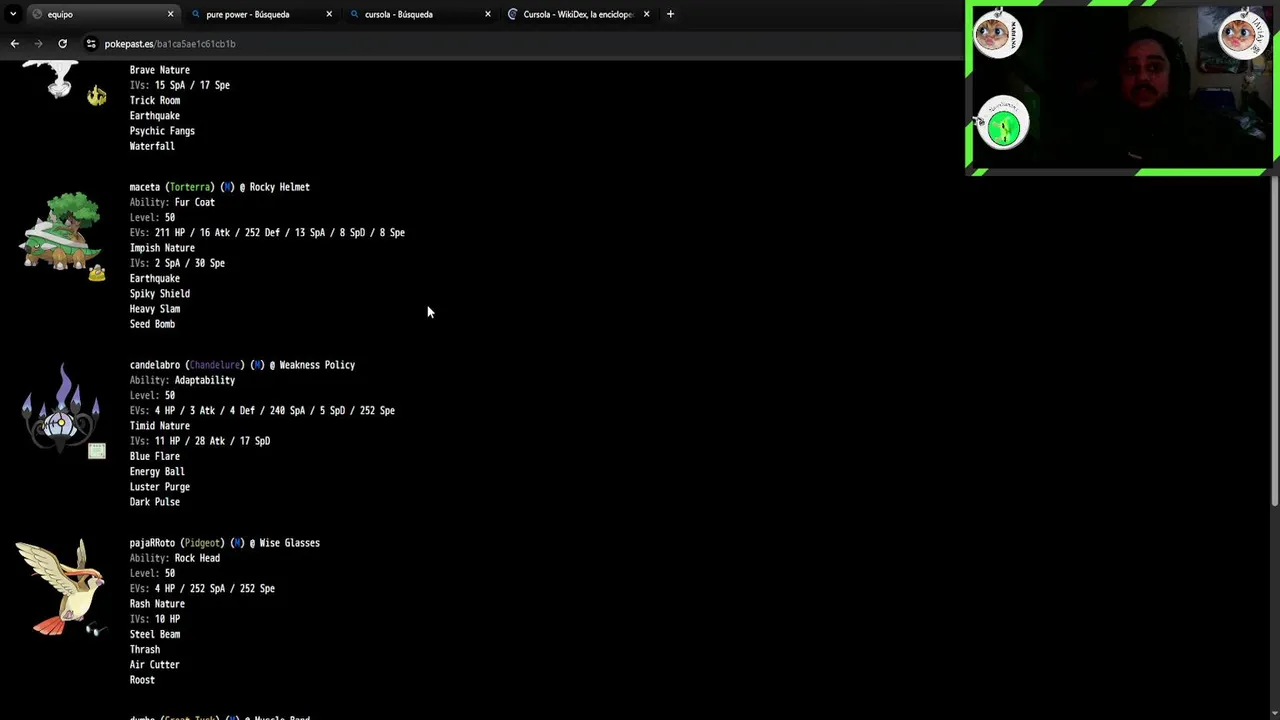The image size is (1280, 720).
Task: Focus the pokepast.es address bar
Action: 520,43
